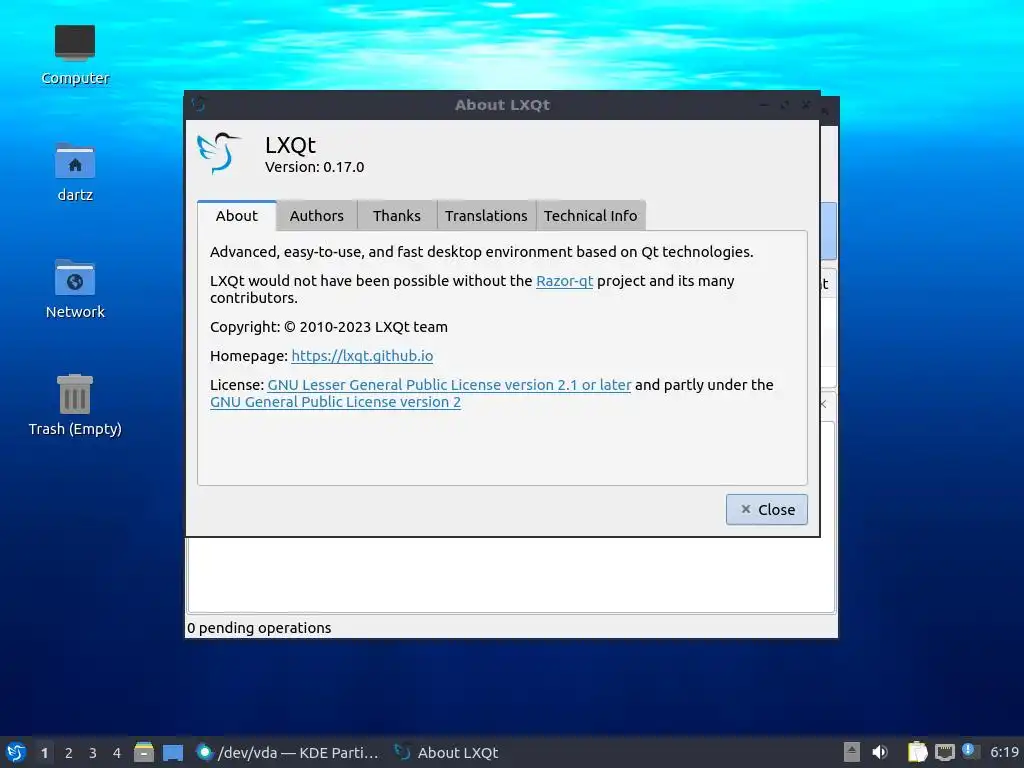Open the GNU Lesser General Public License link
Screen dimensions: 1024x768
pos(449,385)
